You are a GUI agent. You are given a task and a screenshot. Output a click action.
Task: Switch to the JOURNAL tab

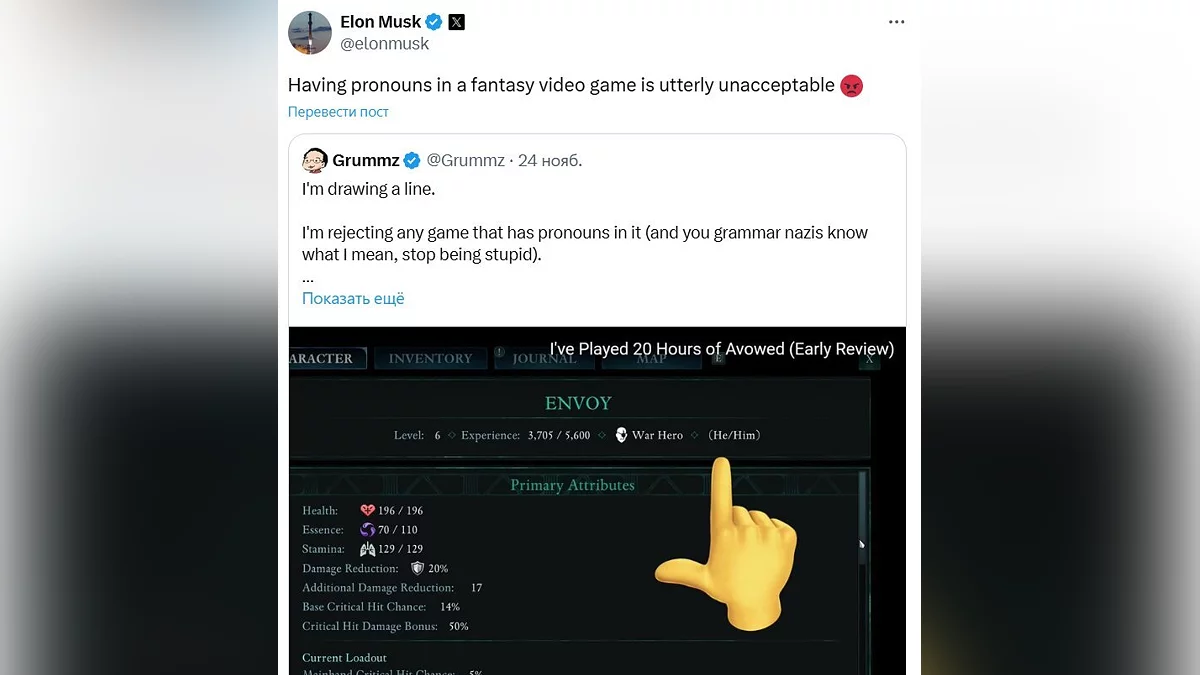pos(544,358)
